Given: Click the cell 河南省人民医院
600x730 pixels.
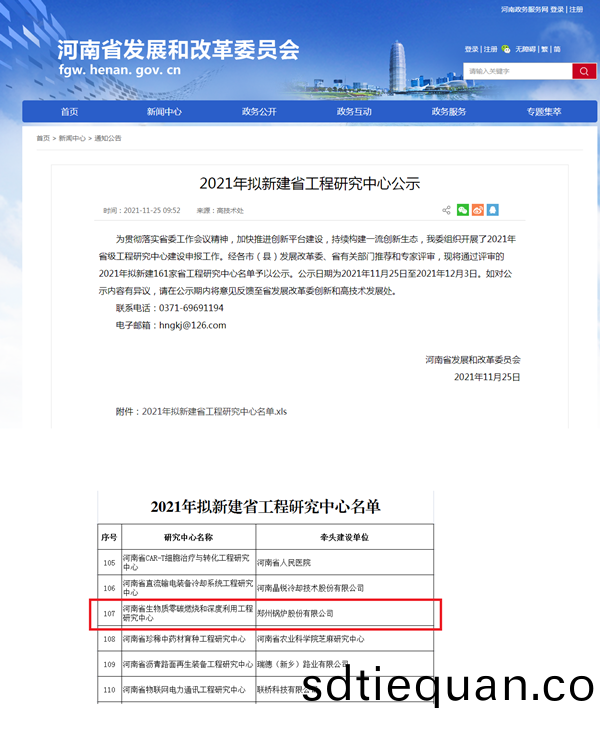Looking at the screenshot, I should [x=344, y=562].
